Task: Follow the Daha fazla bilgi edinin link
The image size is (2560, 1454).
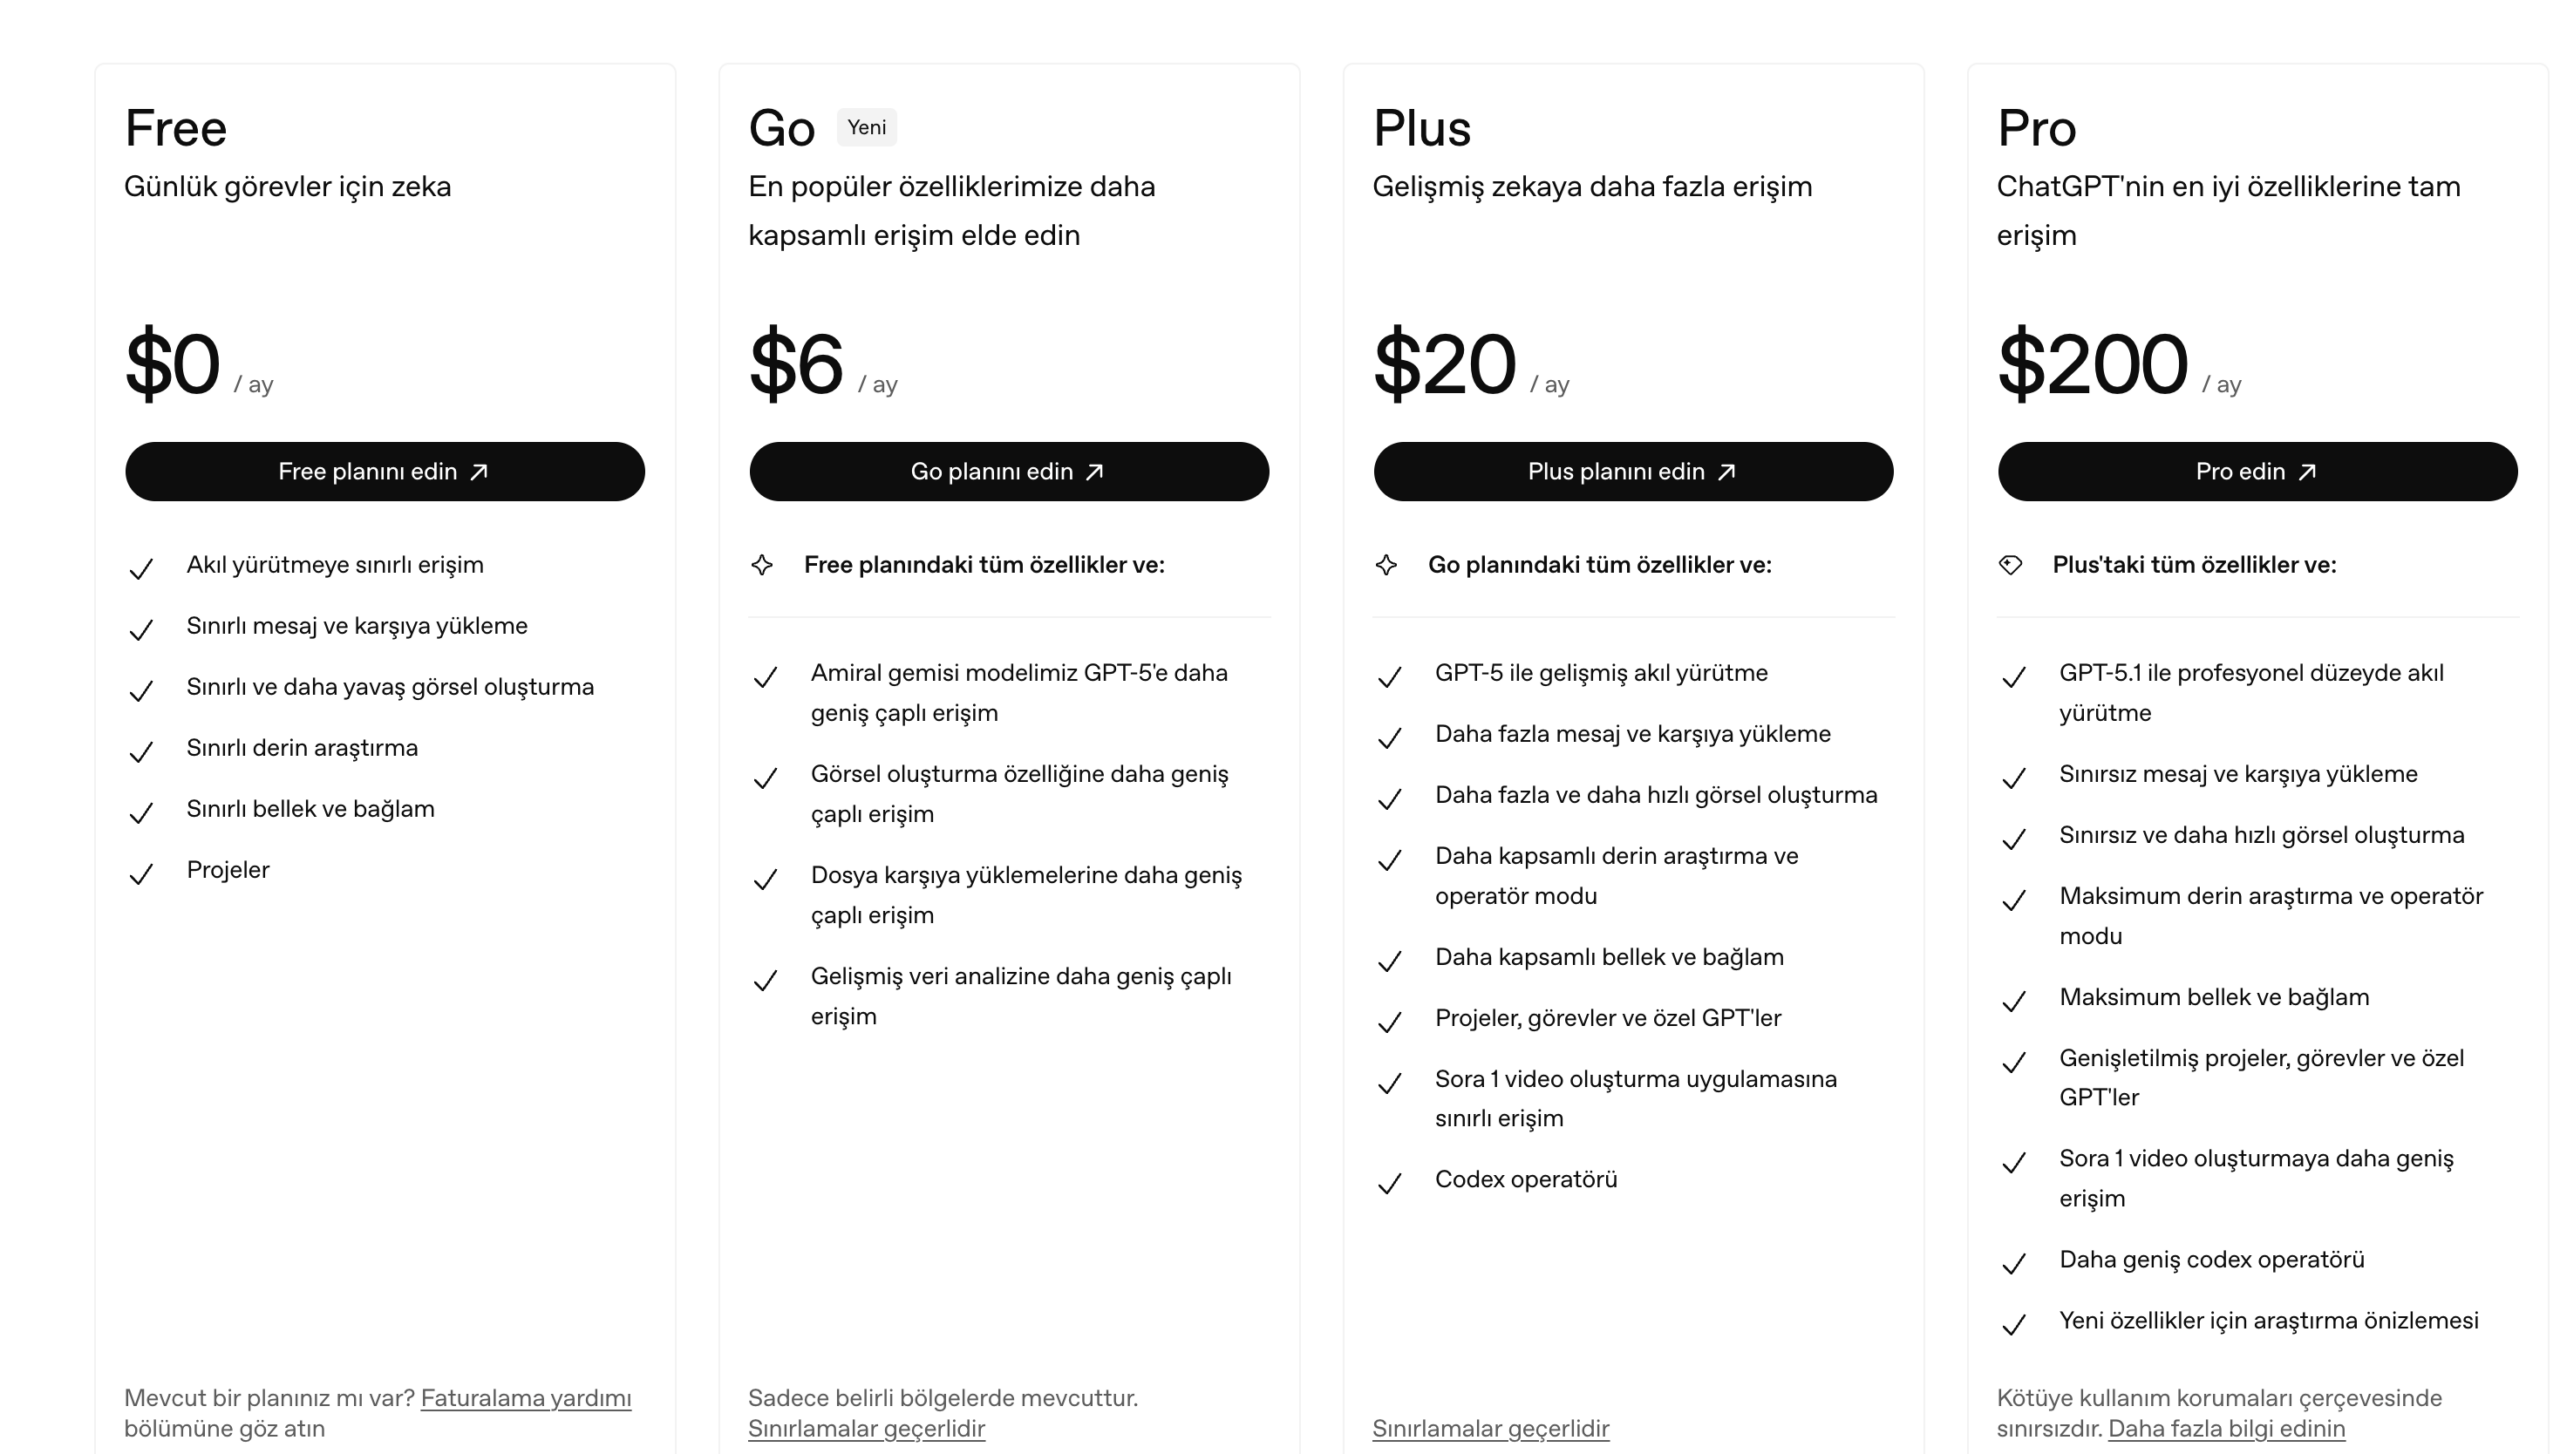Action: click(2226, 1429)
